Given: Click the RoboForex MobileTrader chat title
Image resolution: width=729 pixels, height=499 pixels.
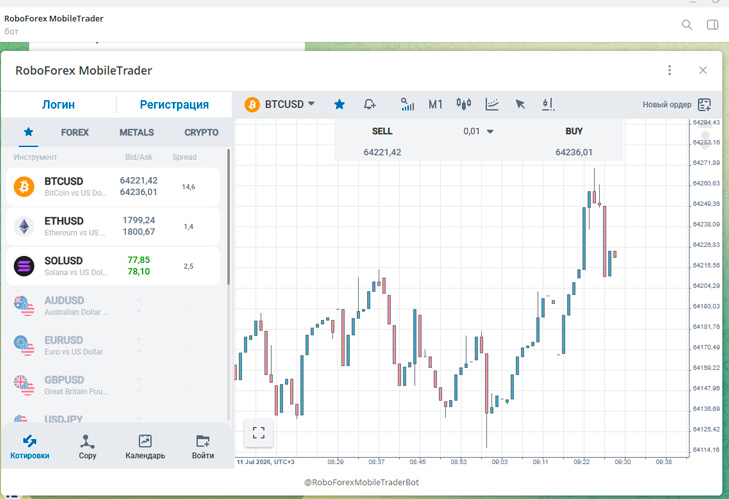Looking at the screenshot, I should [53, 19].
